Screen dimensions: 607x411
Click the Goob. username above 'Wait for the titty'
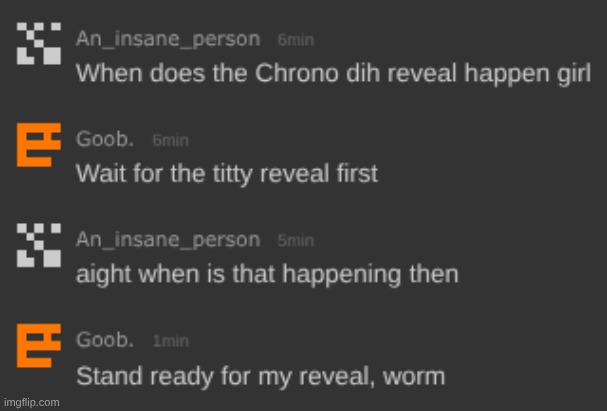click(x=105, y=139)
